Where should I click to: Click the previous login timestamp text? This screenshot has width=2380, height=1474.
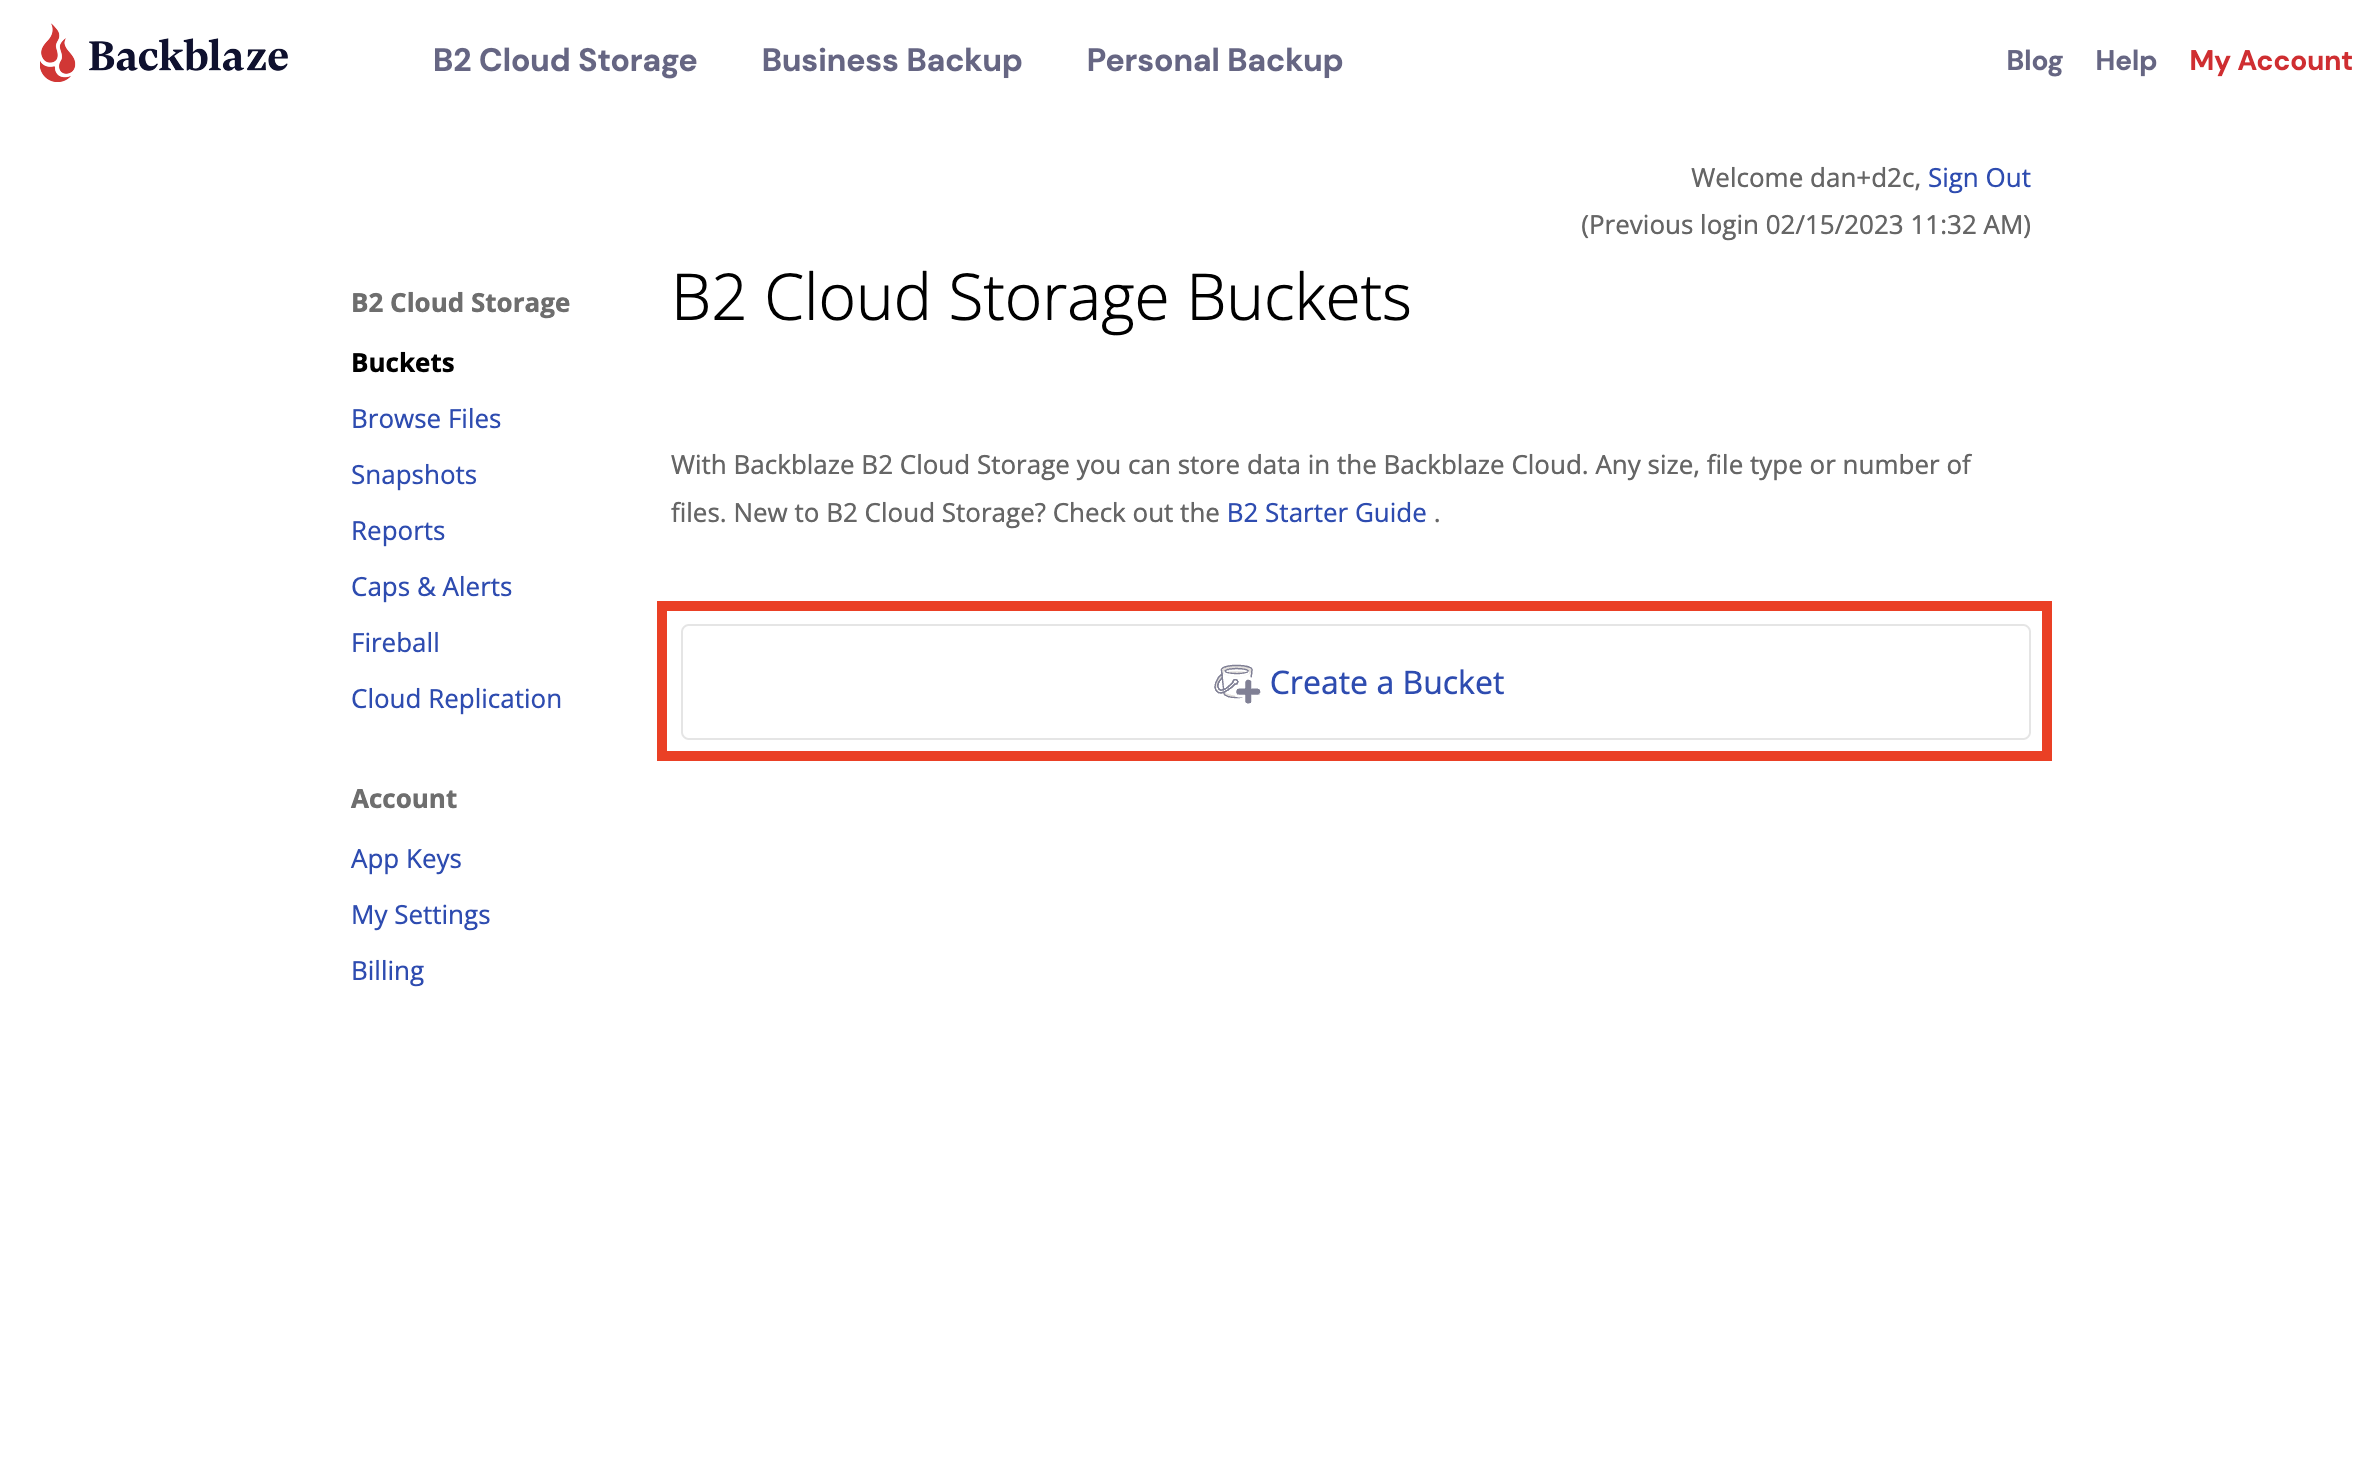(1805, 225)
